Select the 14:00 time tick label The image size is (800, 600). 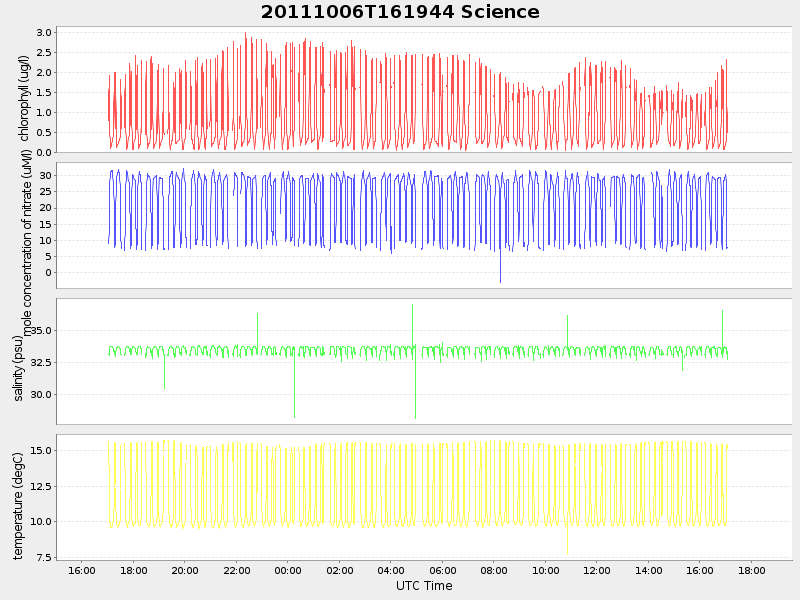pos(648,570)
